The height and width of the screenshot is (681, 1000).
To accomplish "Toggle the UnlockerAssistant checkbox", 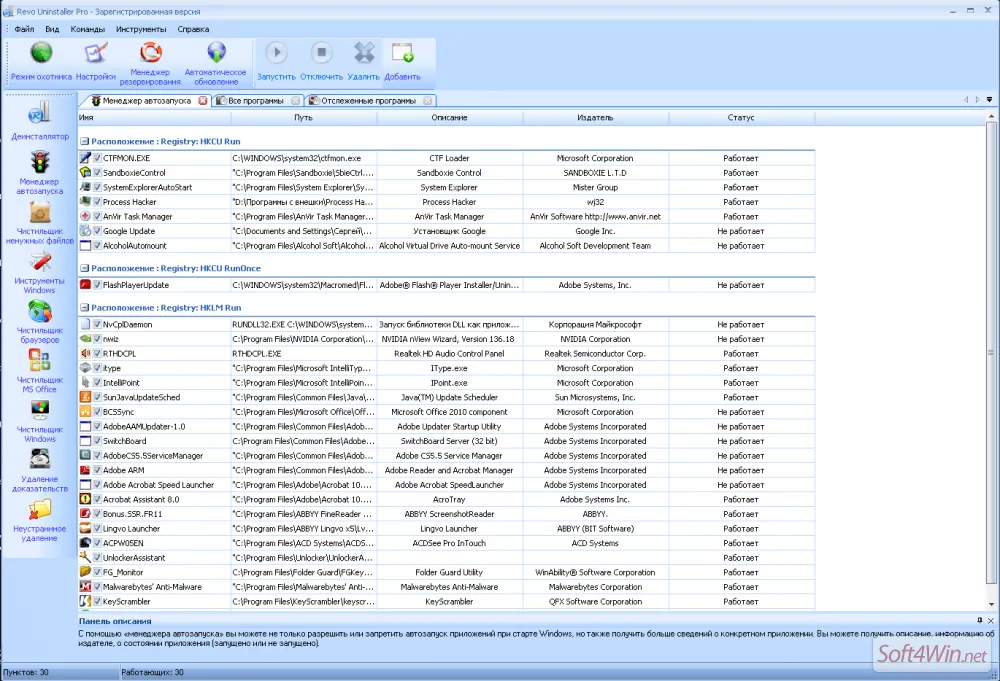I will 97,557.
